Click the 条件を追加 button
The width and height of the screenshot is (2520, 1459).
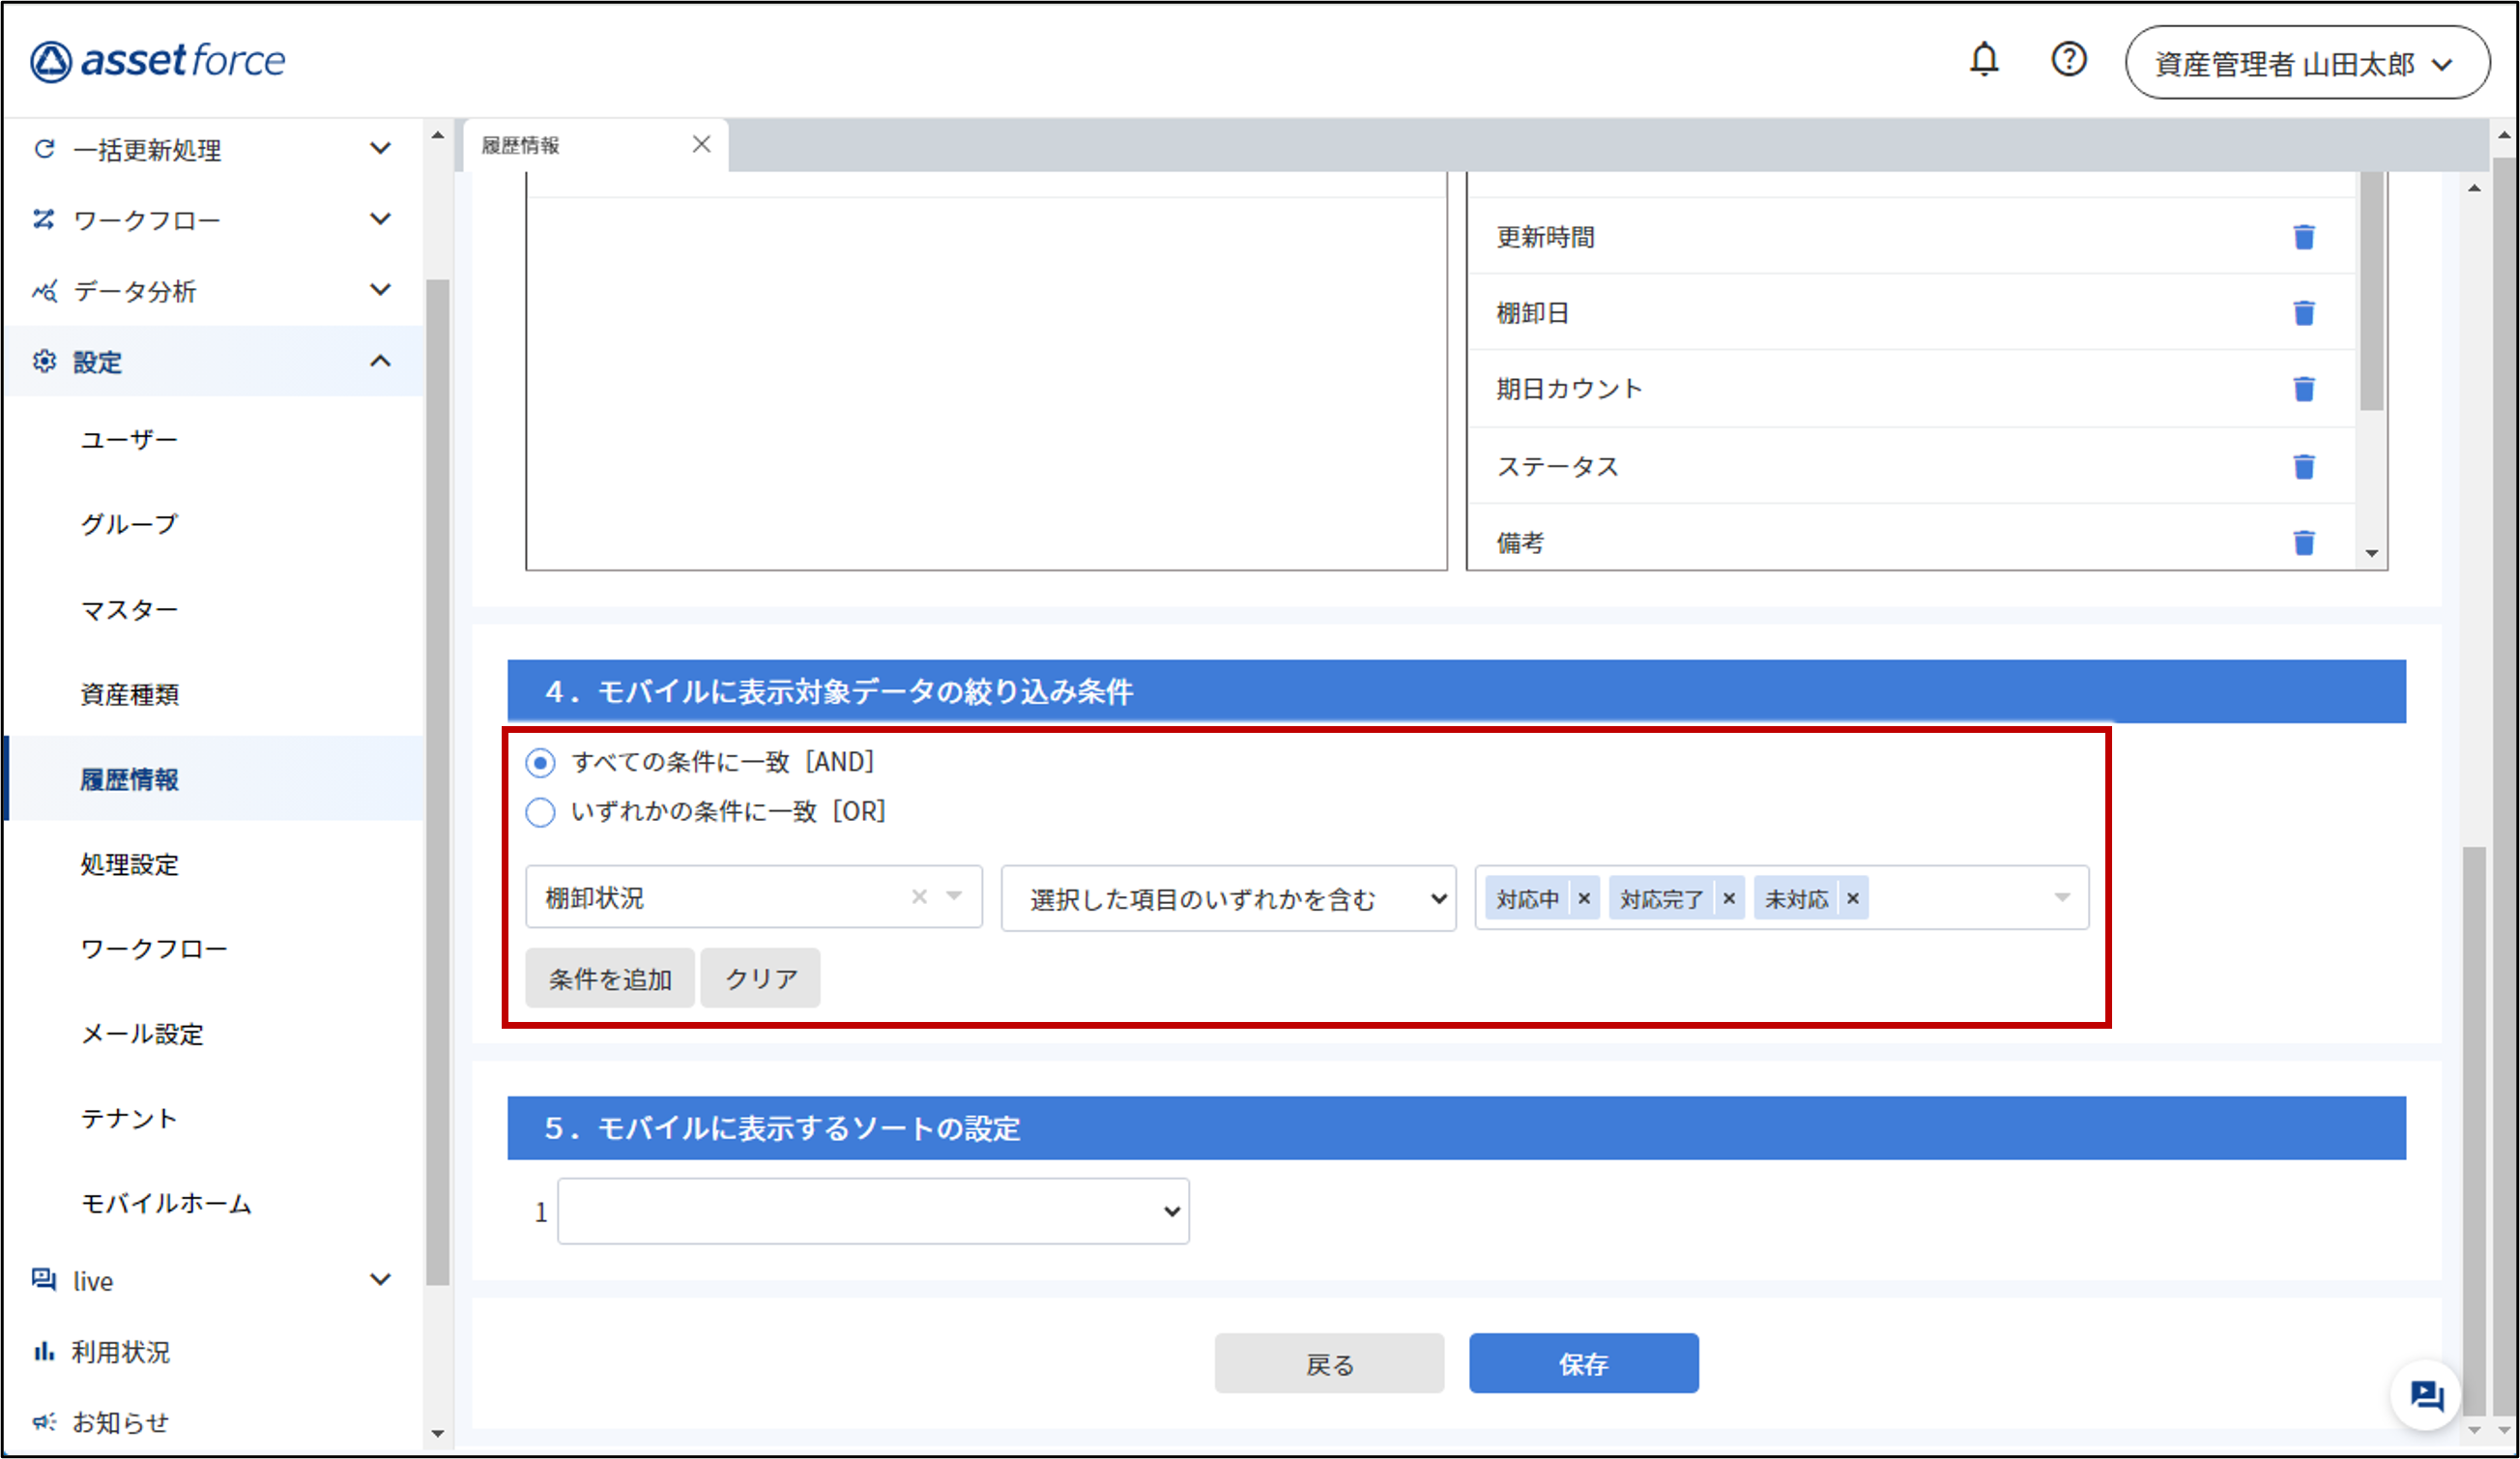[x=610, y=978]
